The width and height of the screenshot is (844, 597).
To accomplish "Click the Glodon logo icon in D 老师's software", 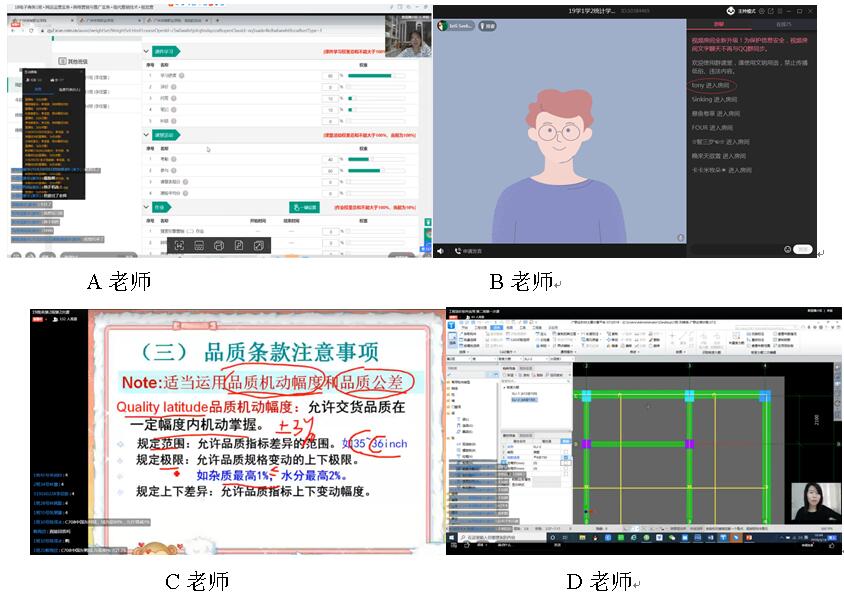I will (451, 322).
